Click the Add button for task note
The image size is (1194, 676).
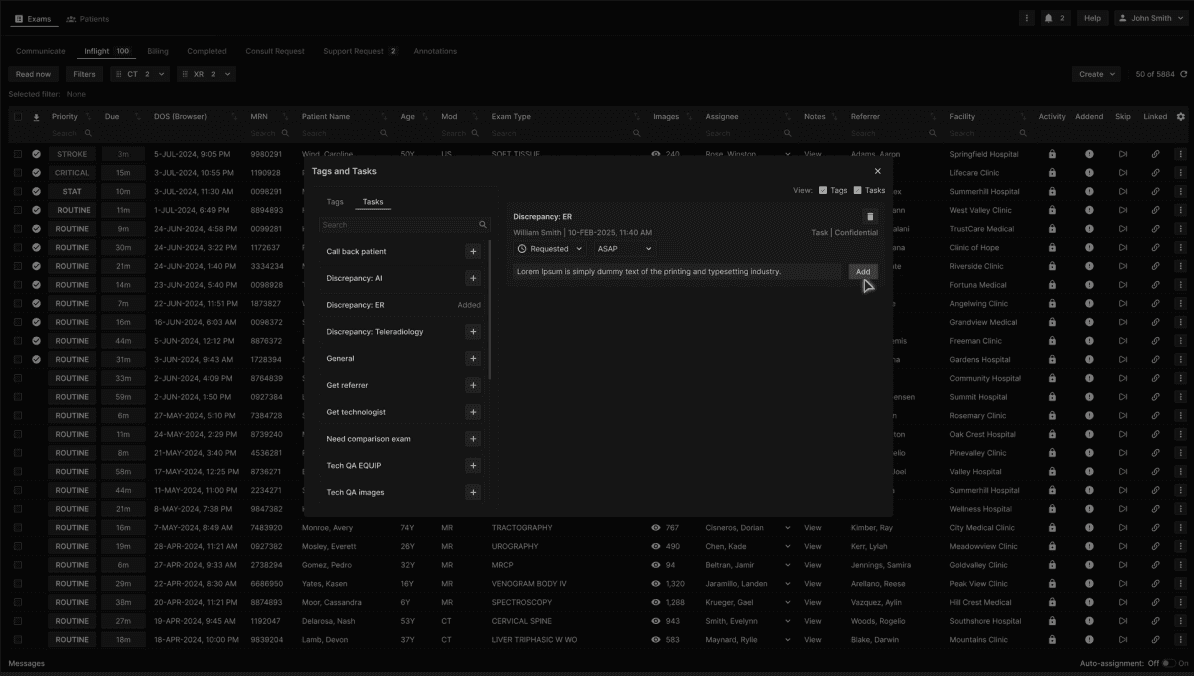coord(863,272)
